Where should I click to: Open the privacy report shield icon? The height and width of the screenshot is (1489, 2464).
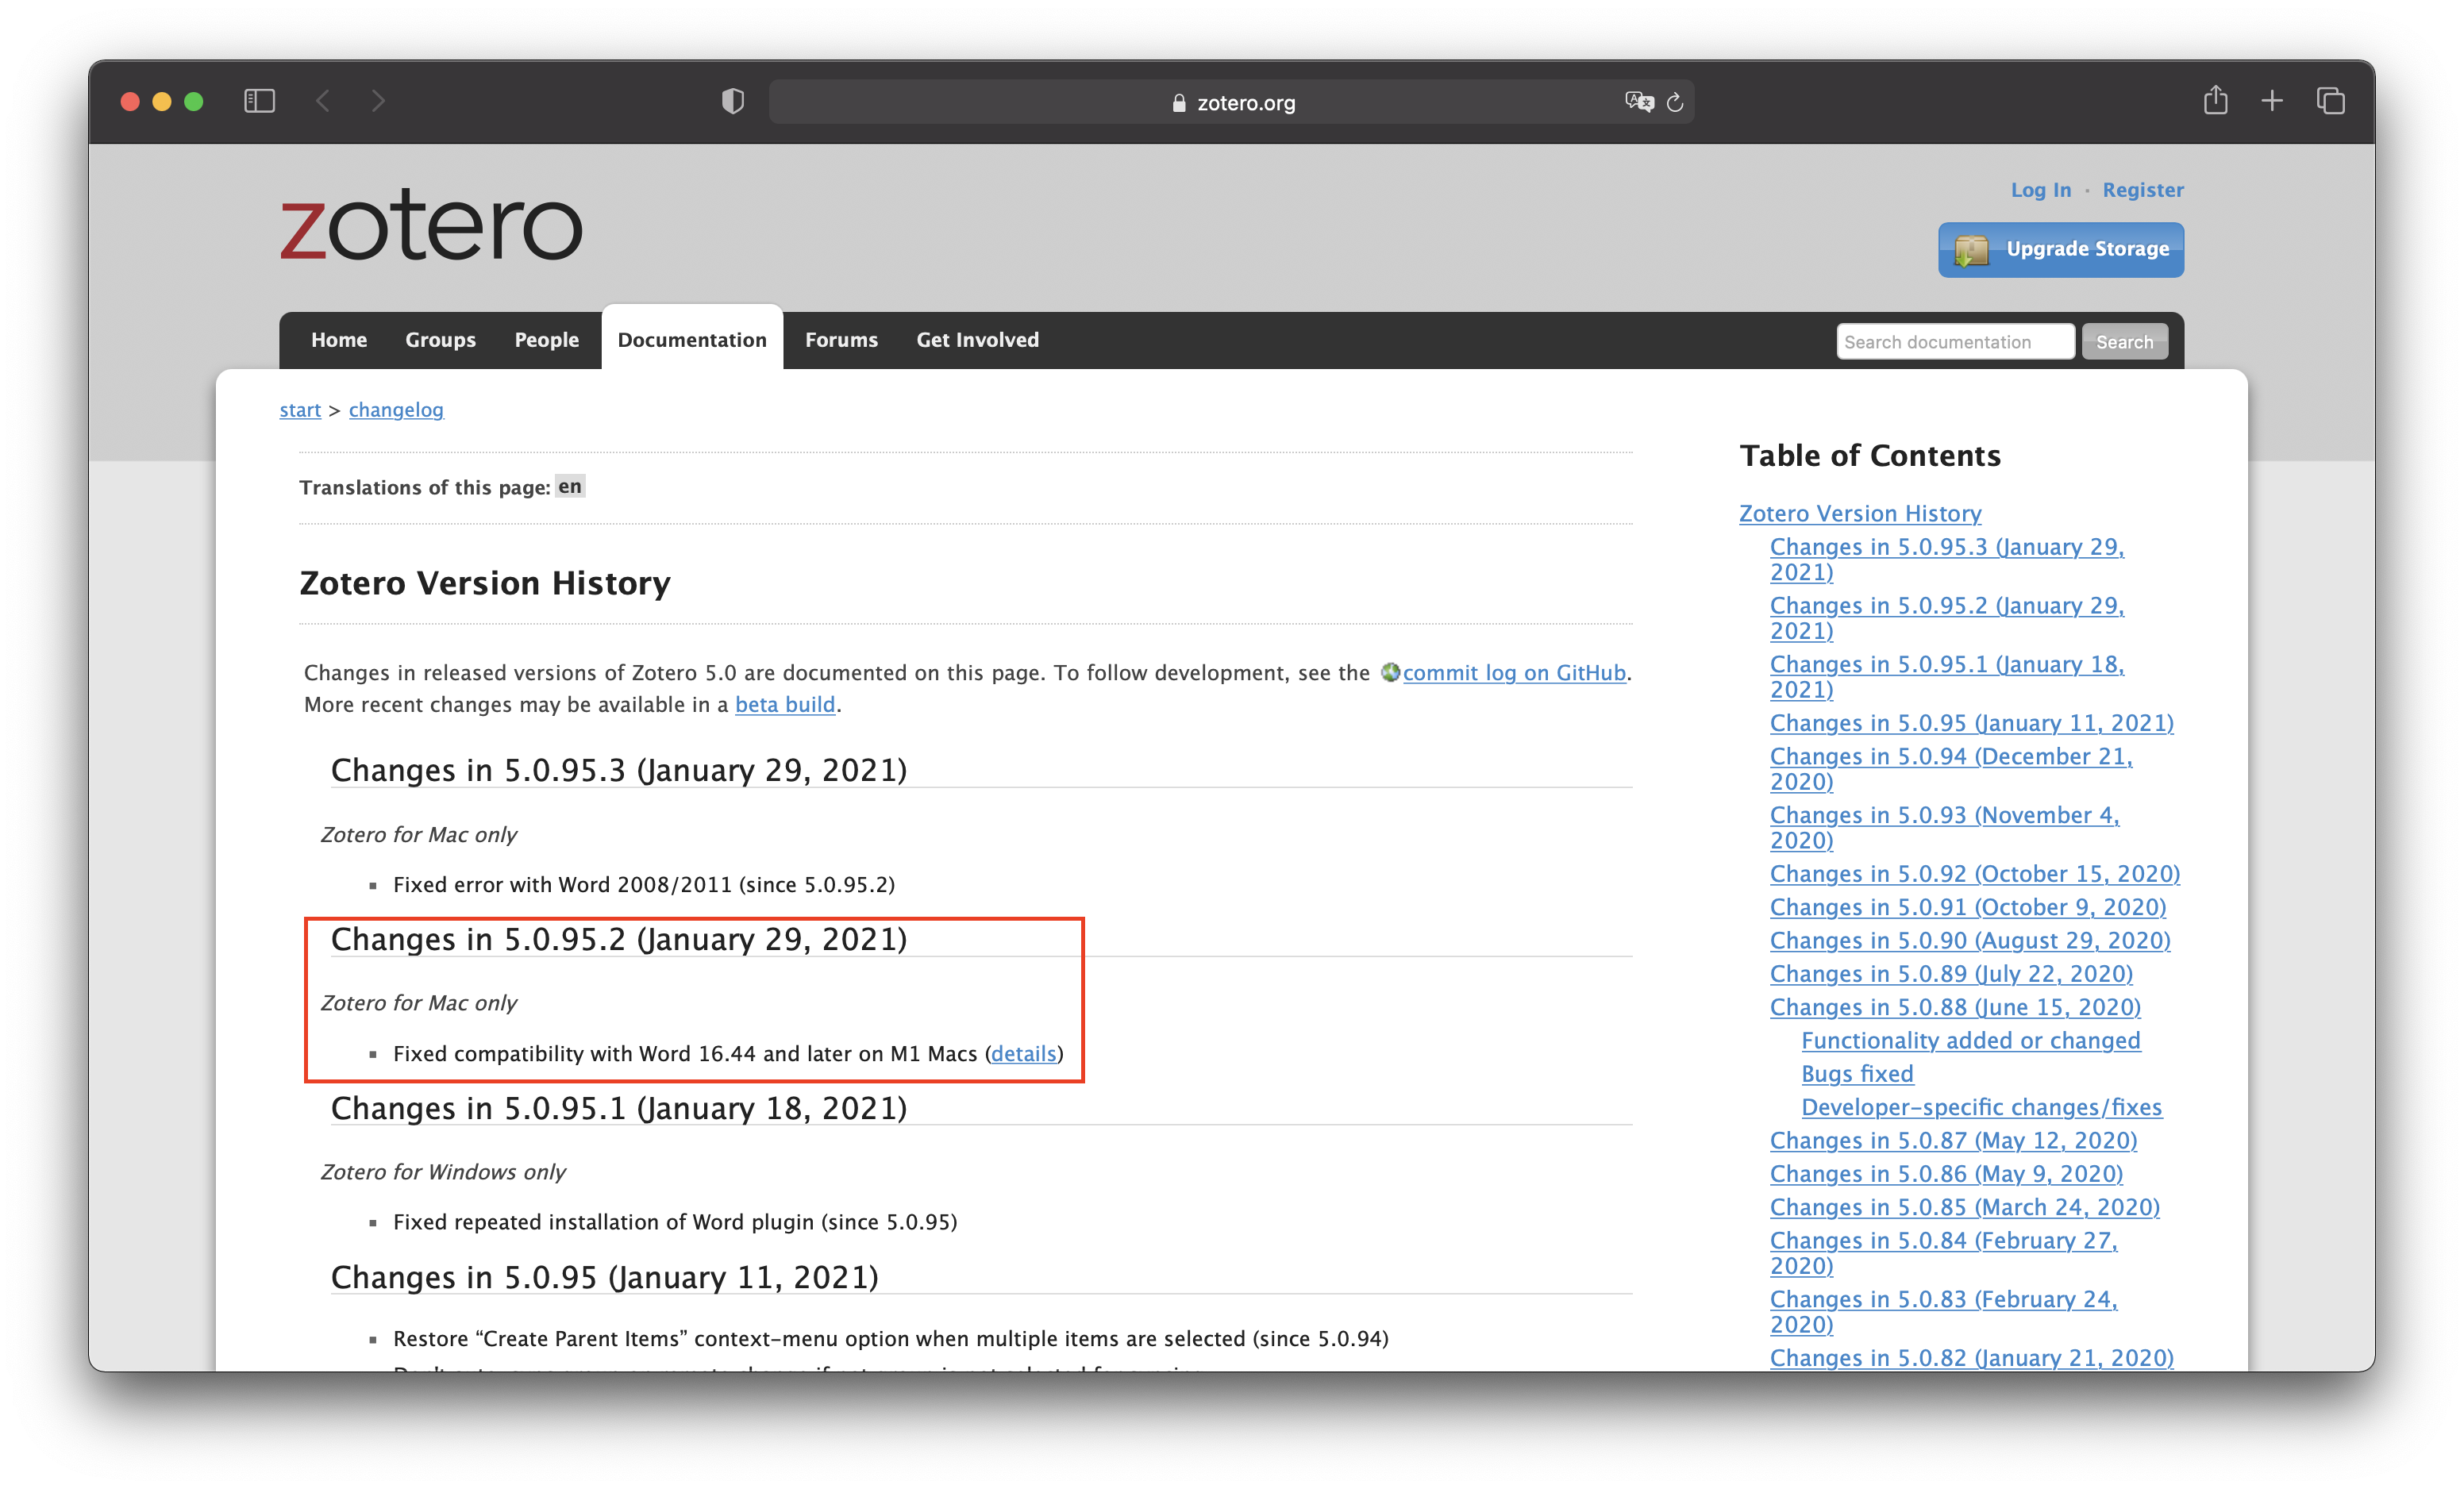click(733, 101)
